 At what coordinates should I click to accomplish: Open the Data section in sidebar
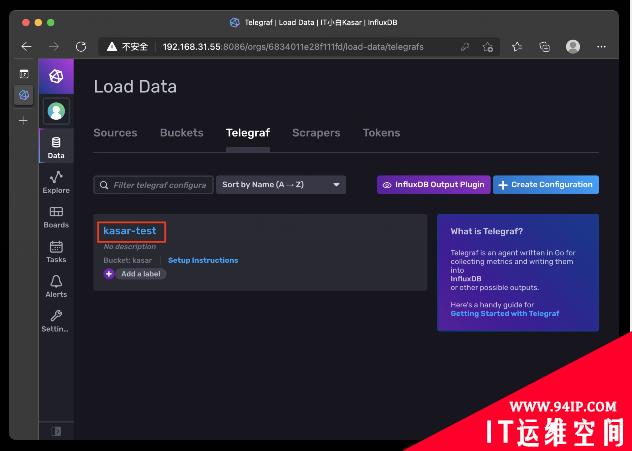(x=56, y=146)
